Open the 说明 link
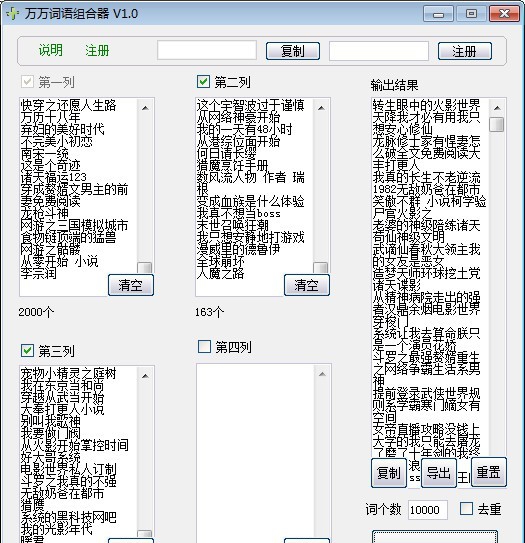525x543 pixels. click(x=51, y=51)
